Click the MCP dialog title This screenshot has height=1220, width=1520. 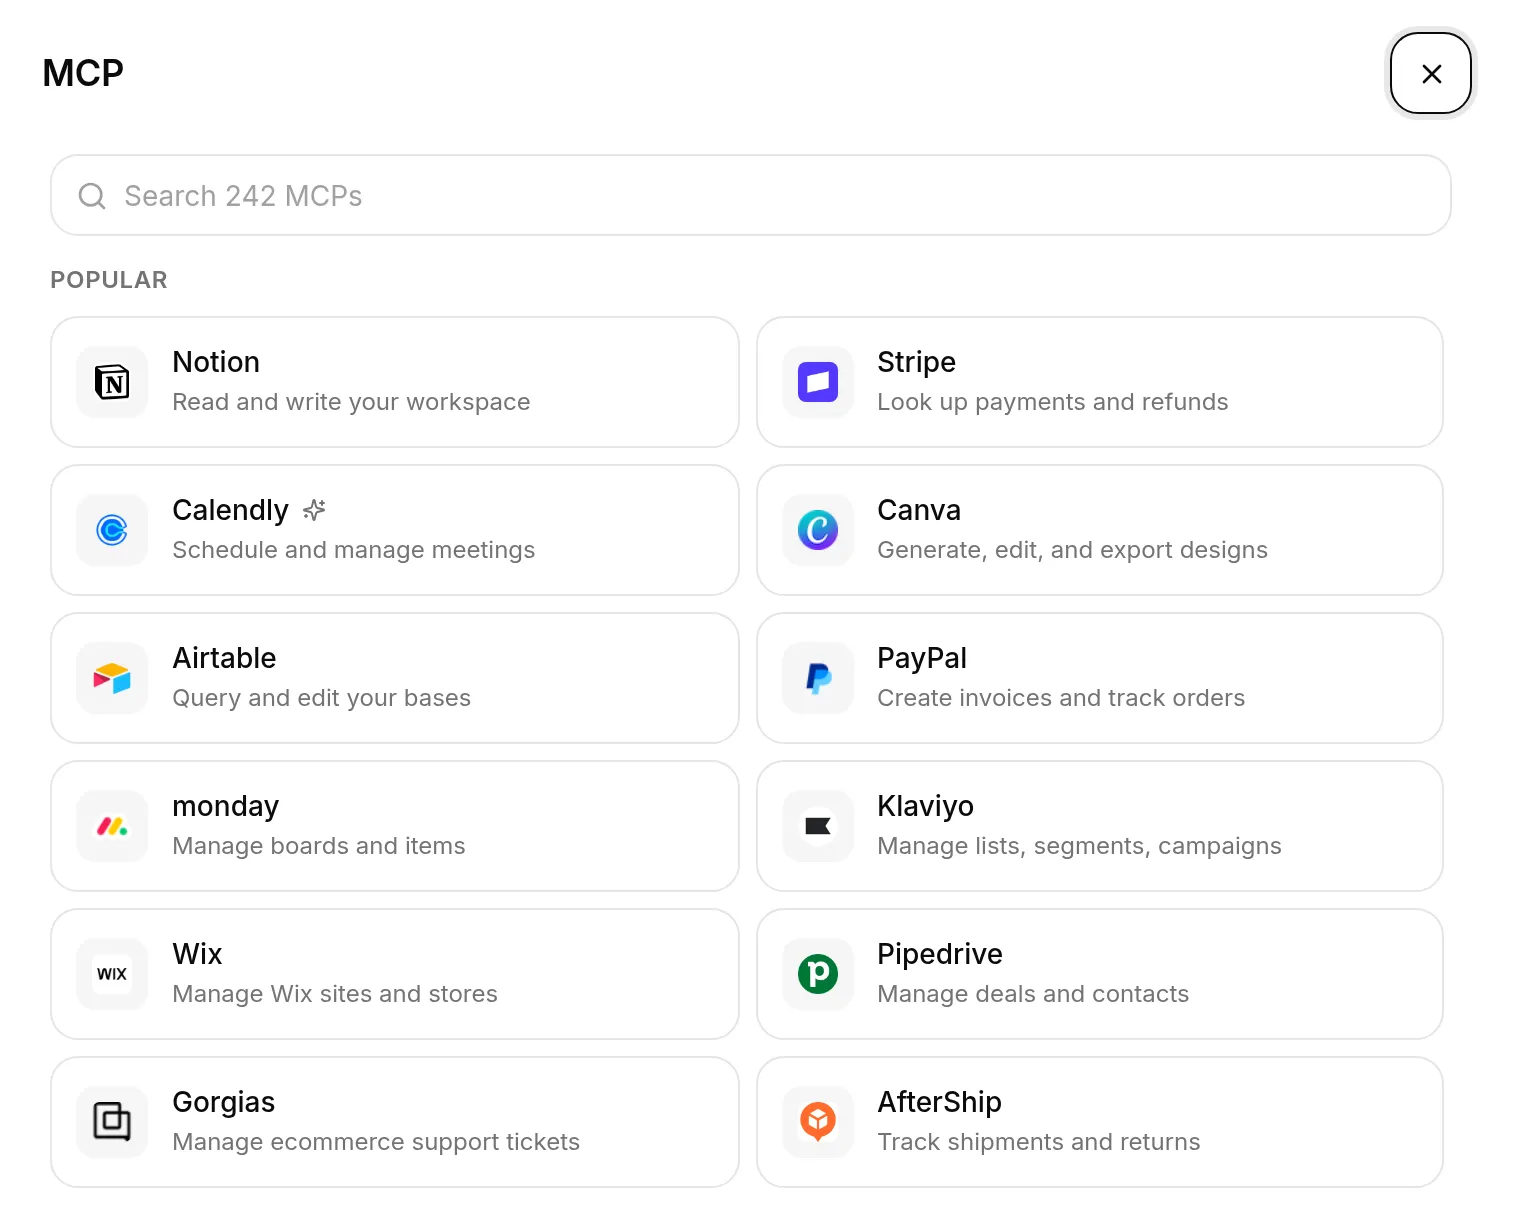coord(83,73)
